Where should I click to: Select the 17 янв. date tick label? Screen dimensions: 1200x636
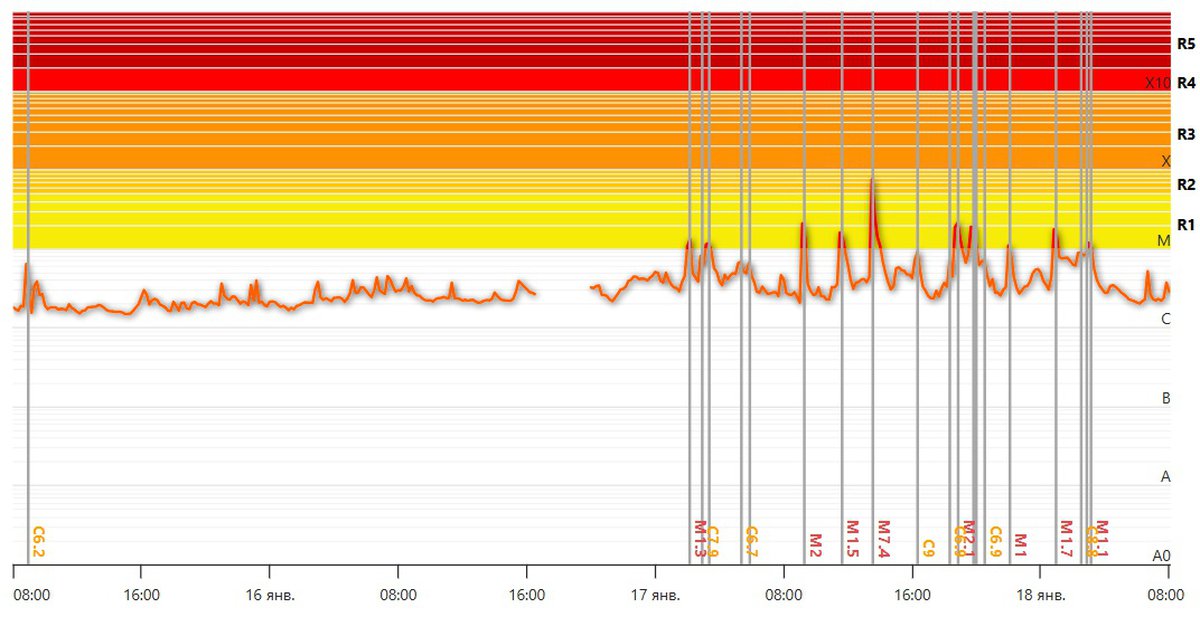655,595
